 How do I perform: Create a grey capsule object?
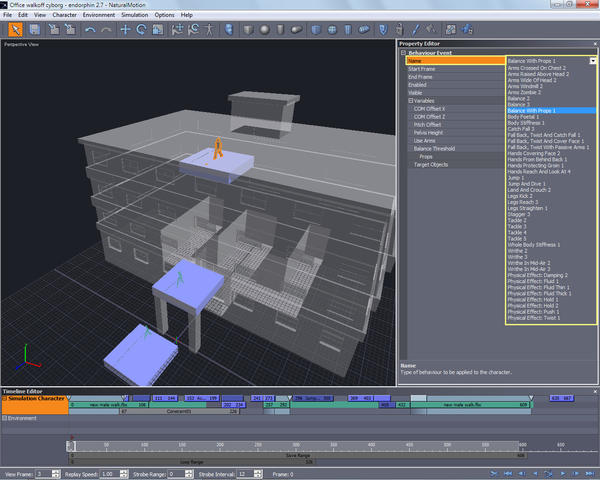coord(297,30)
